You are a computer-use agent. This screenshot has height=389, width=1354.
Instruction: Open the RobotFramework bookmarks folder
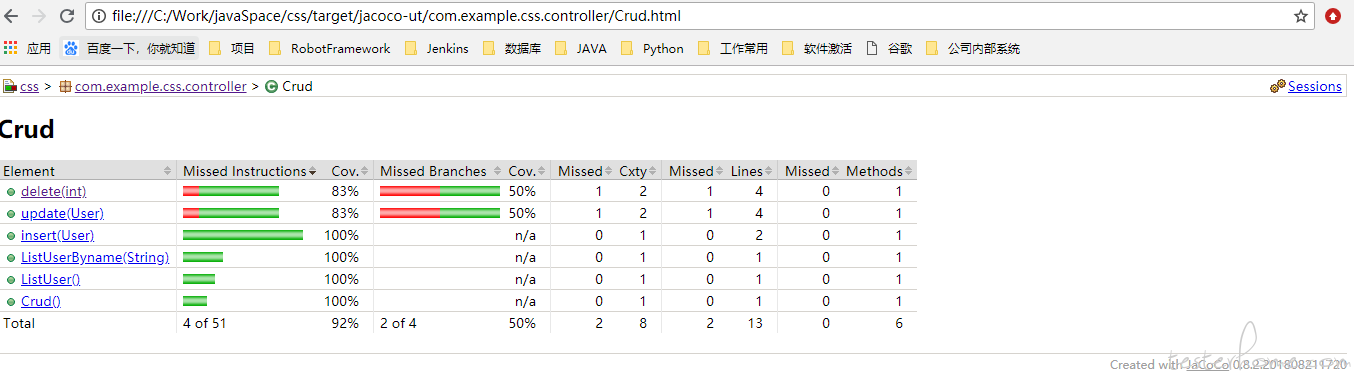[x=329, y=48]
